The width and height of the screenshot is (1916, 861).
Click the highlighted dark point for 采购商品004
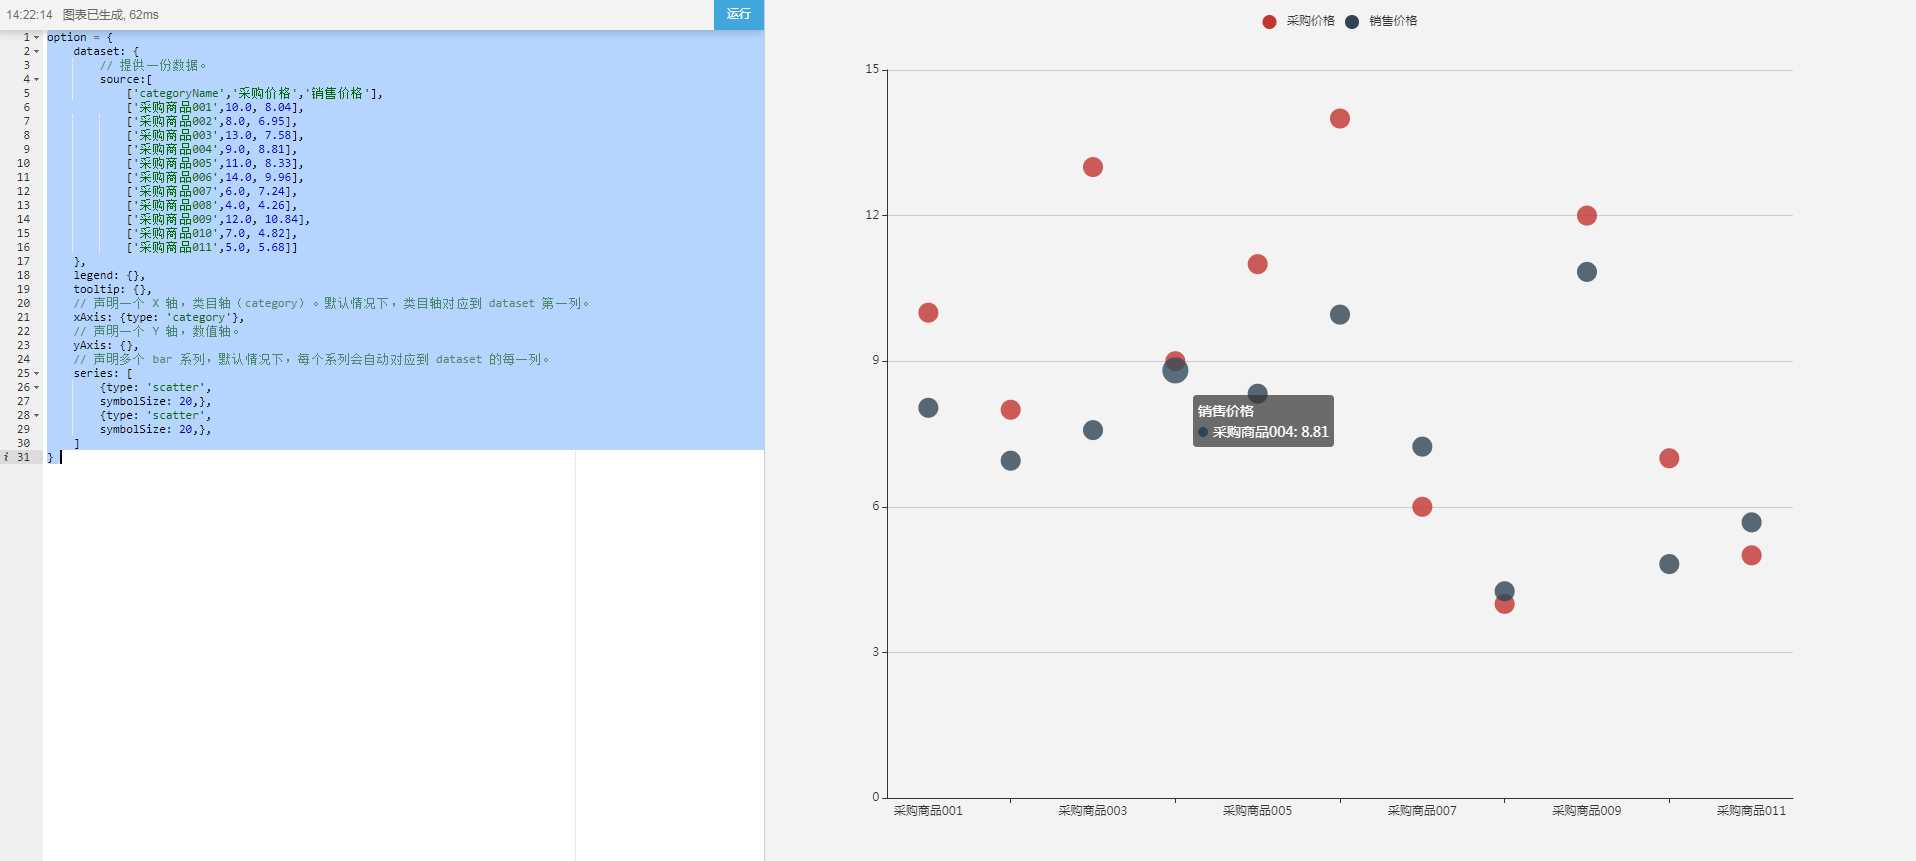tap(1175, 371)
